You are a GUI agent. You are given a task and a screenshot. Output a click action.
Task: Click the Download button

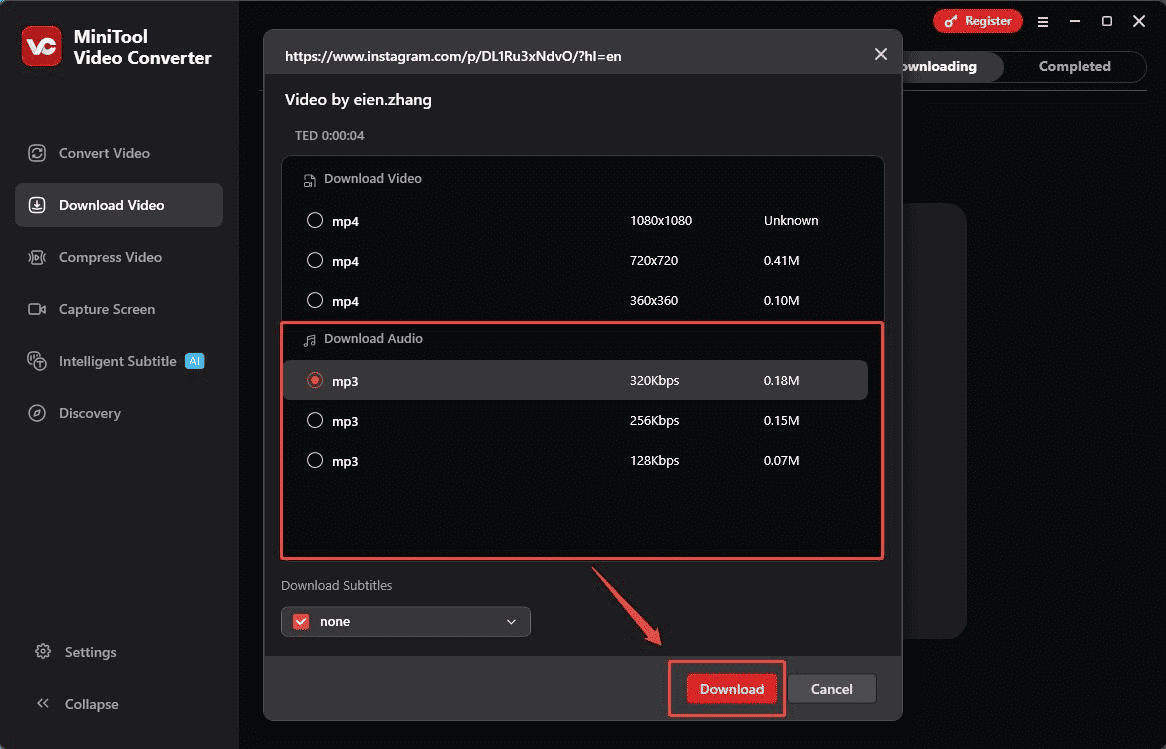pos(731,689)
